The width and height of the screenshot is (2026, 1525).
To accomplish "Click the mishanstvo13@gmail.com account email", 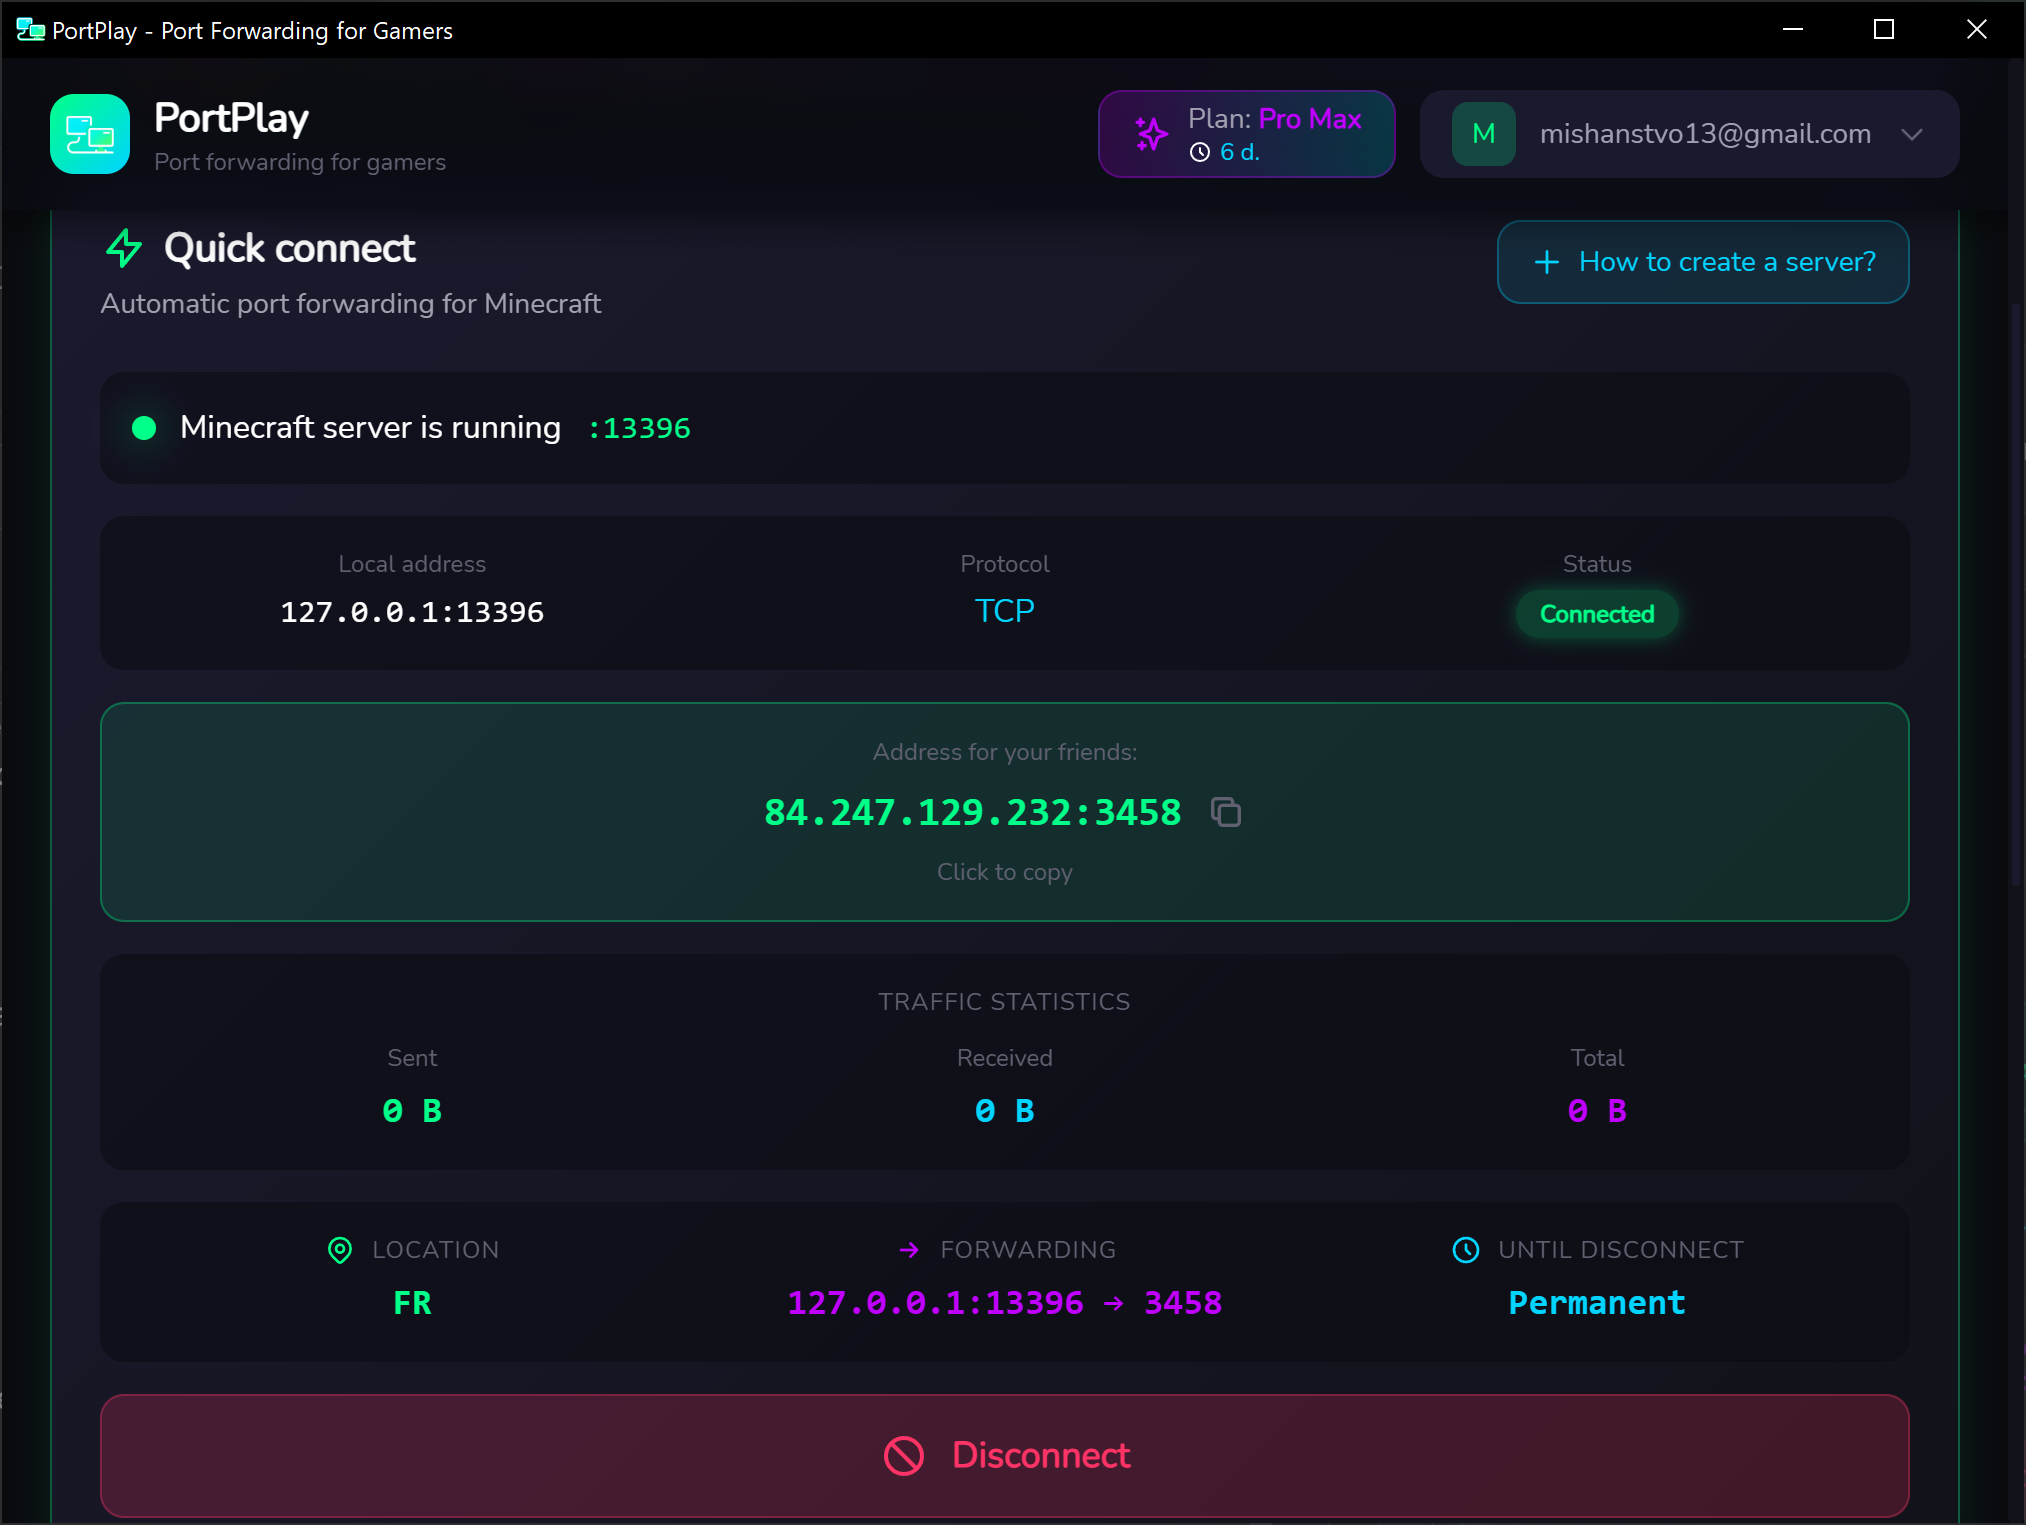I will [1705, 134].
